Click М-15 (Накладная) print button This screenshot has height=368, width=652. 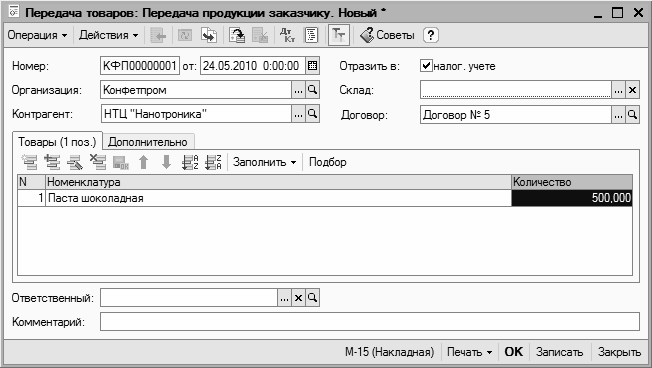click(389, 352)
